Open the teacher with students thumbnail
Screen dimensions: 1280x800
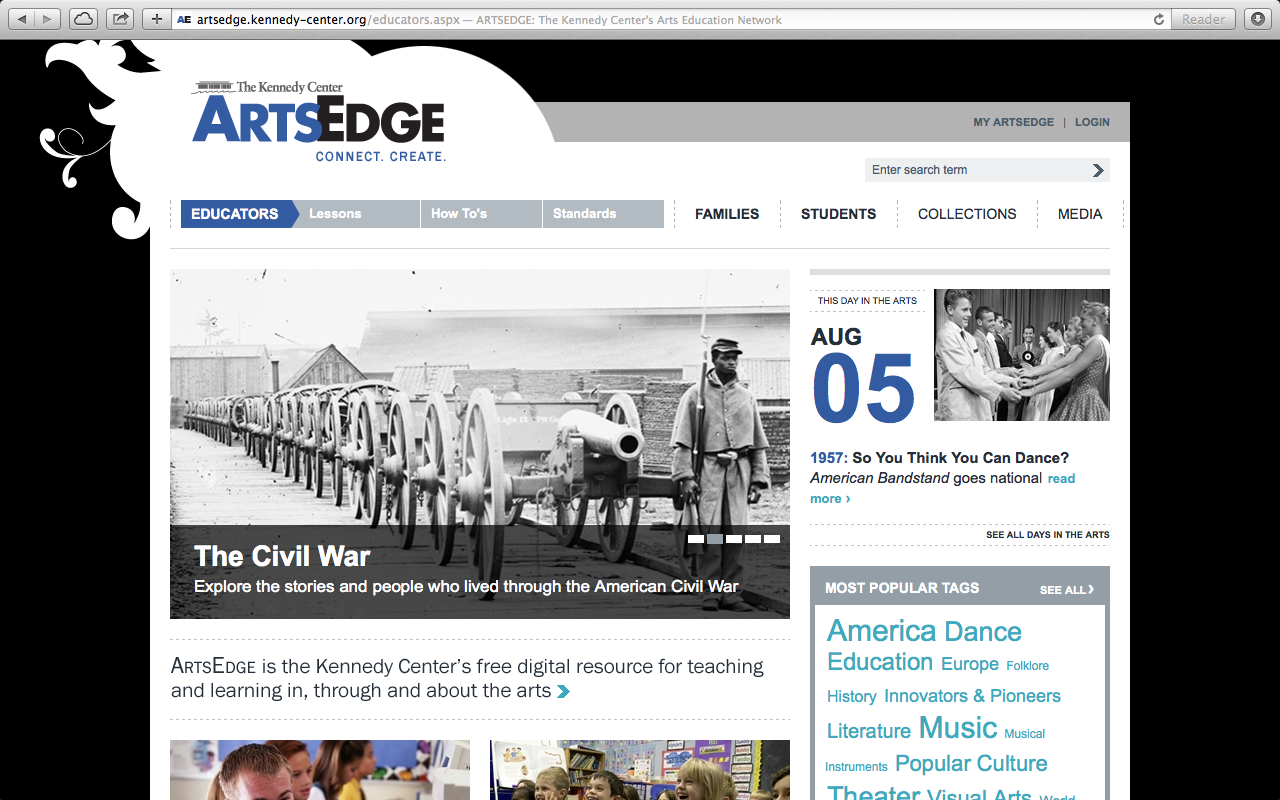click(320, 770)
